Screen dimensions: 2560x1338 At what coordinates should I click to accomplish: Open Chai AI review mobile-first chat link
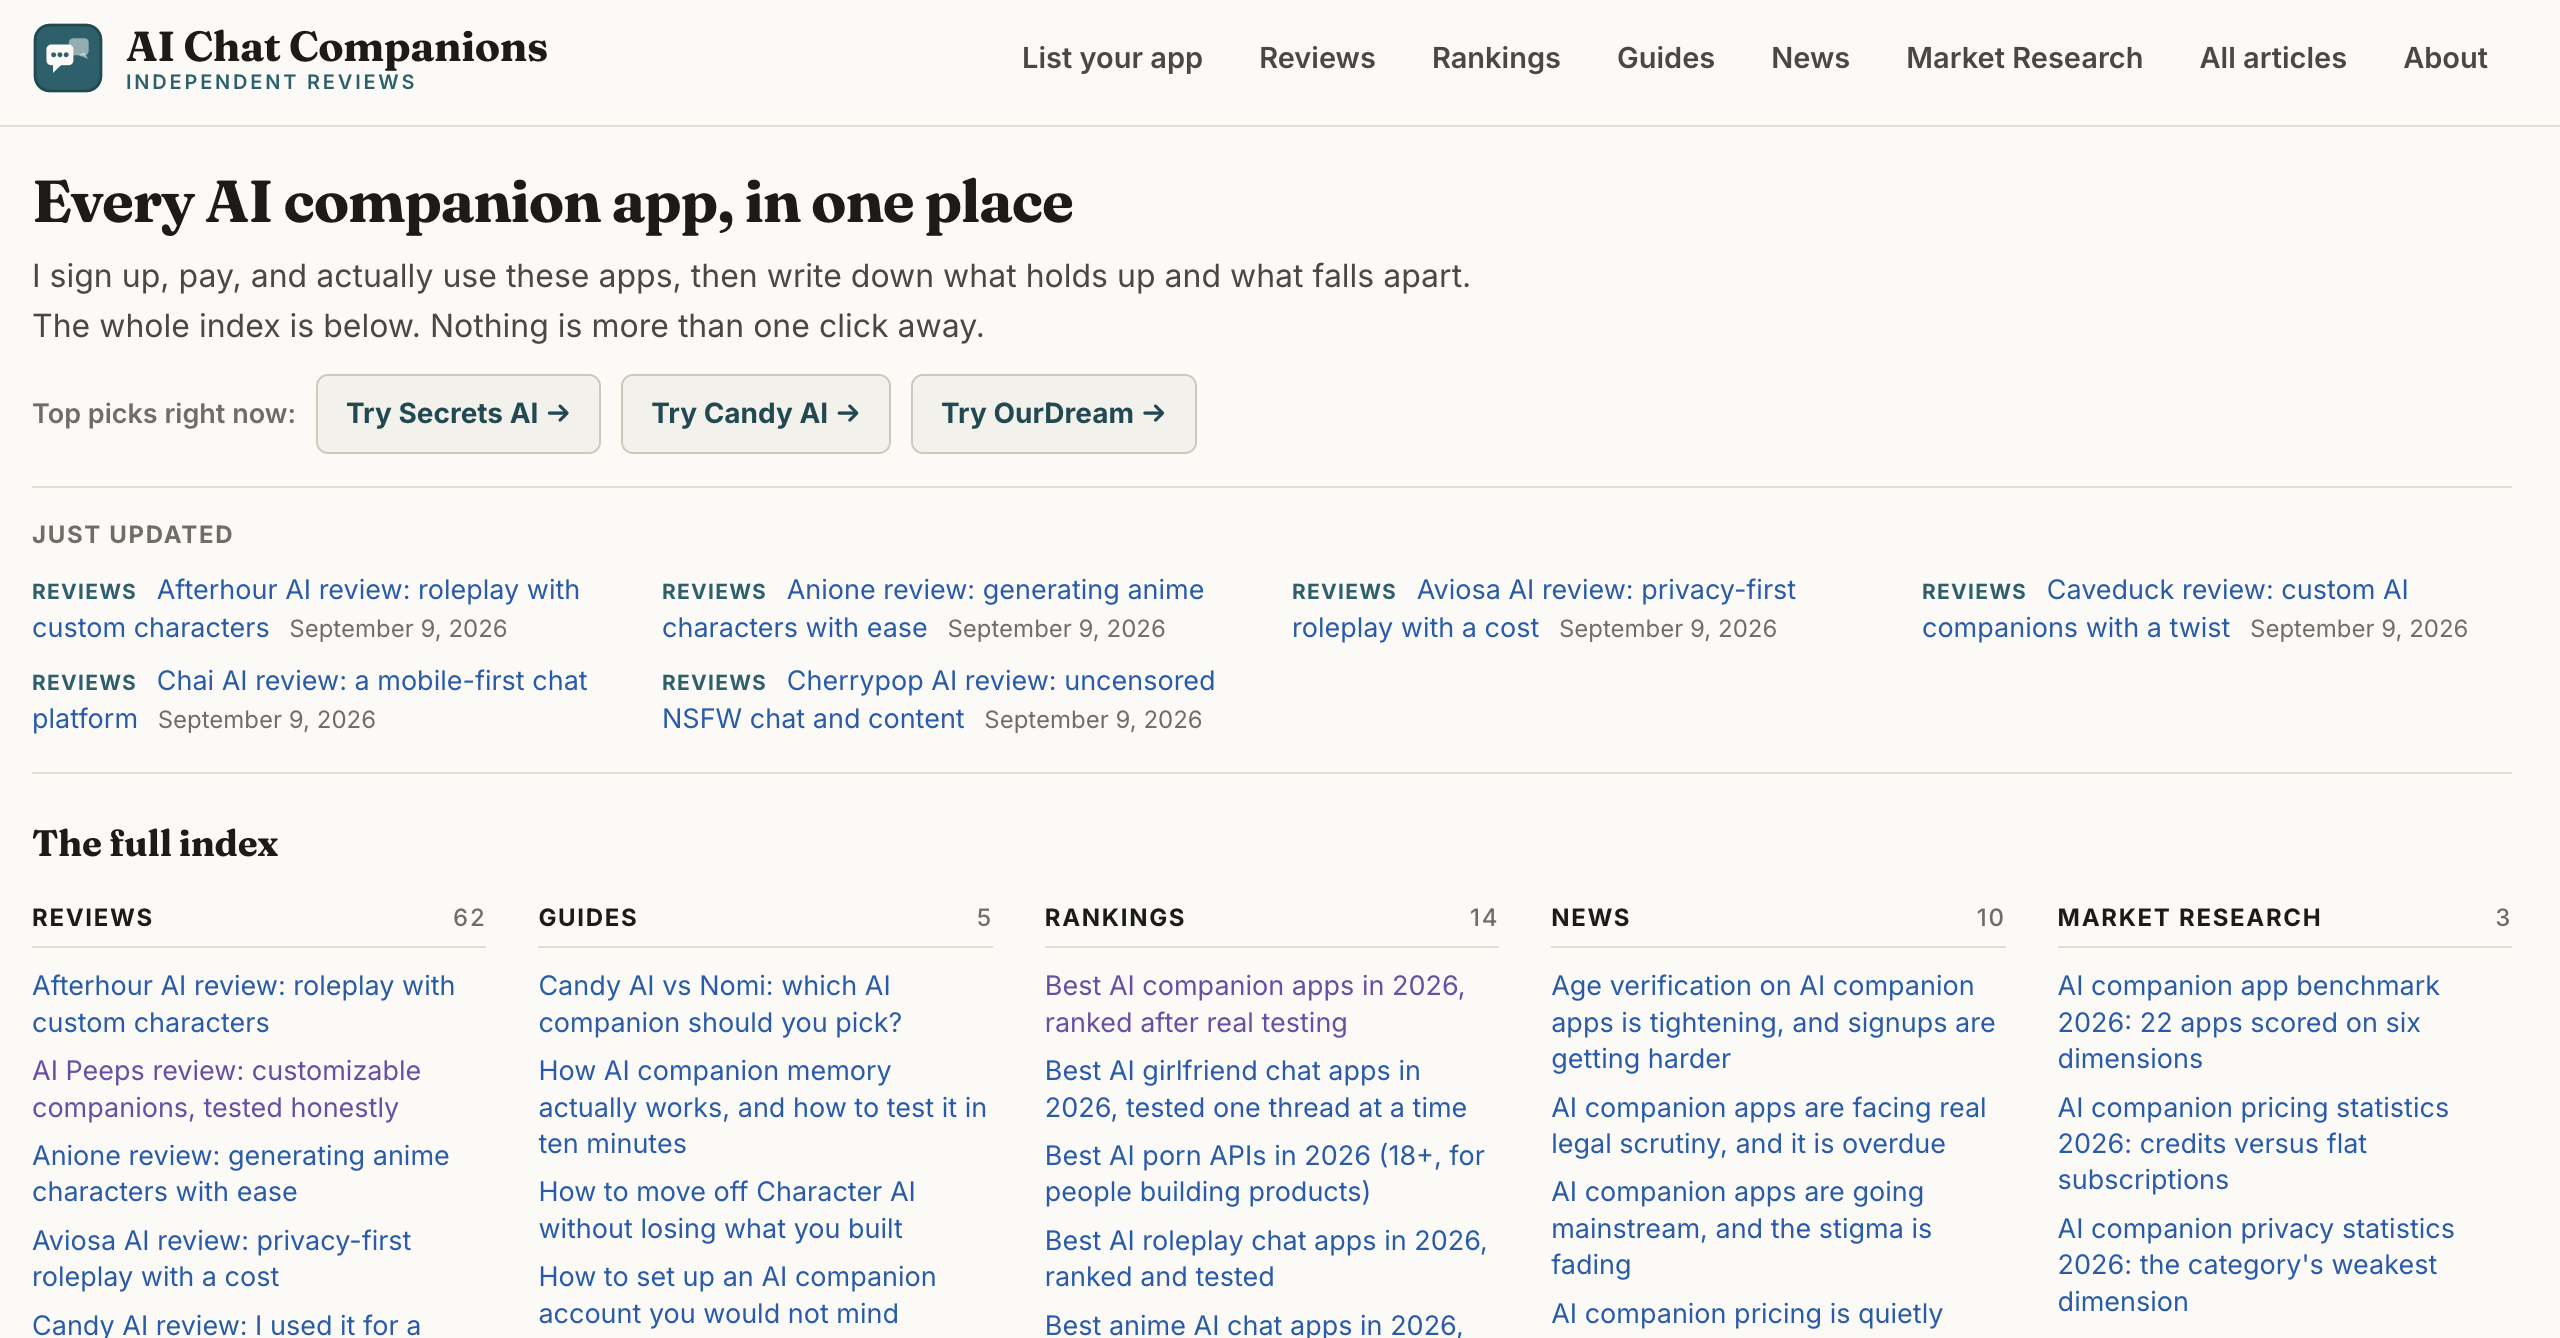click(310, 699)
